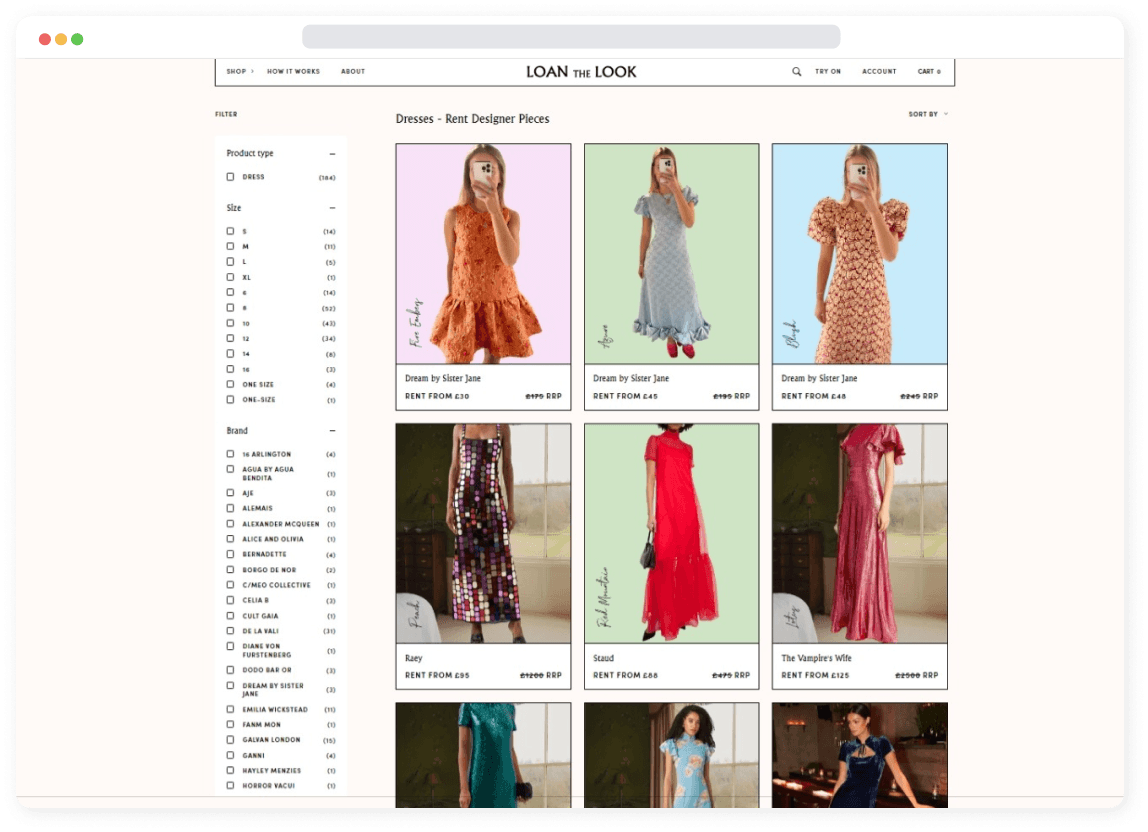Screen dimensions: 1148x832
Task: Open the Sort By dropdown
Action: pyautogui.click(x=927, y=114)
